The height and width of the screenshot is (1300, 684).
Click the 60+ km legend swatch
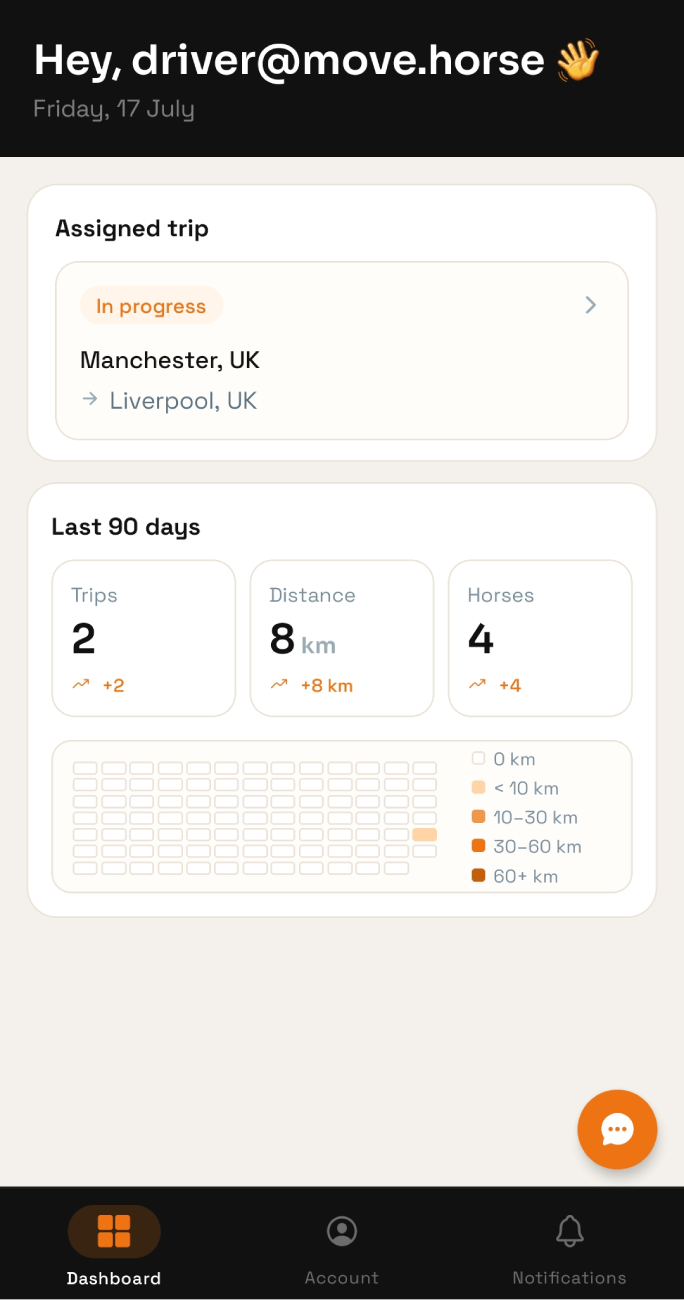point(478,876)
